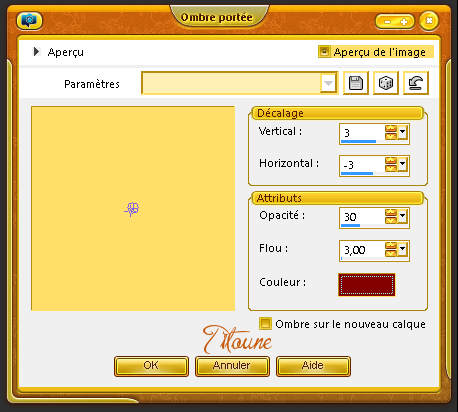This screenshot has width=458, height=412.
Task: Click the blue help icon in title bar
Action: 29,20
